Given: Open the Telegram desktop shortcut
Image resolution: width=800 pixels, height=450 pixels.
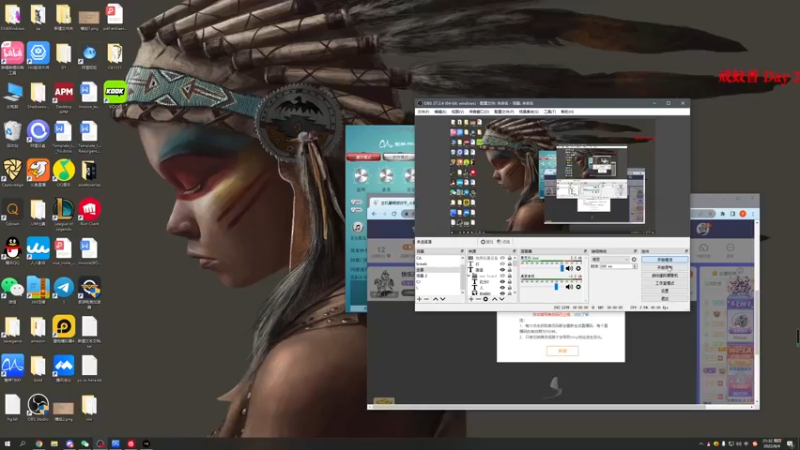Looking at the screenshot, I should [63, 290].
